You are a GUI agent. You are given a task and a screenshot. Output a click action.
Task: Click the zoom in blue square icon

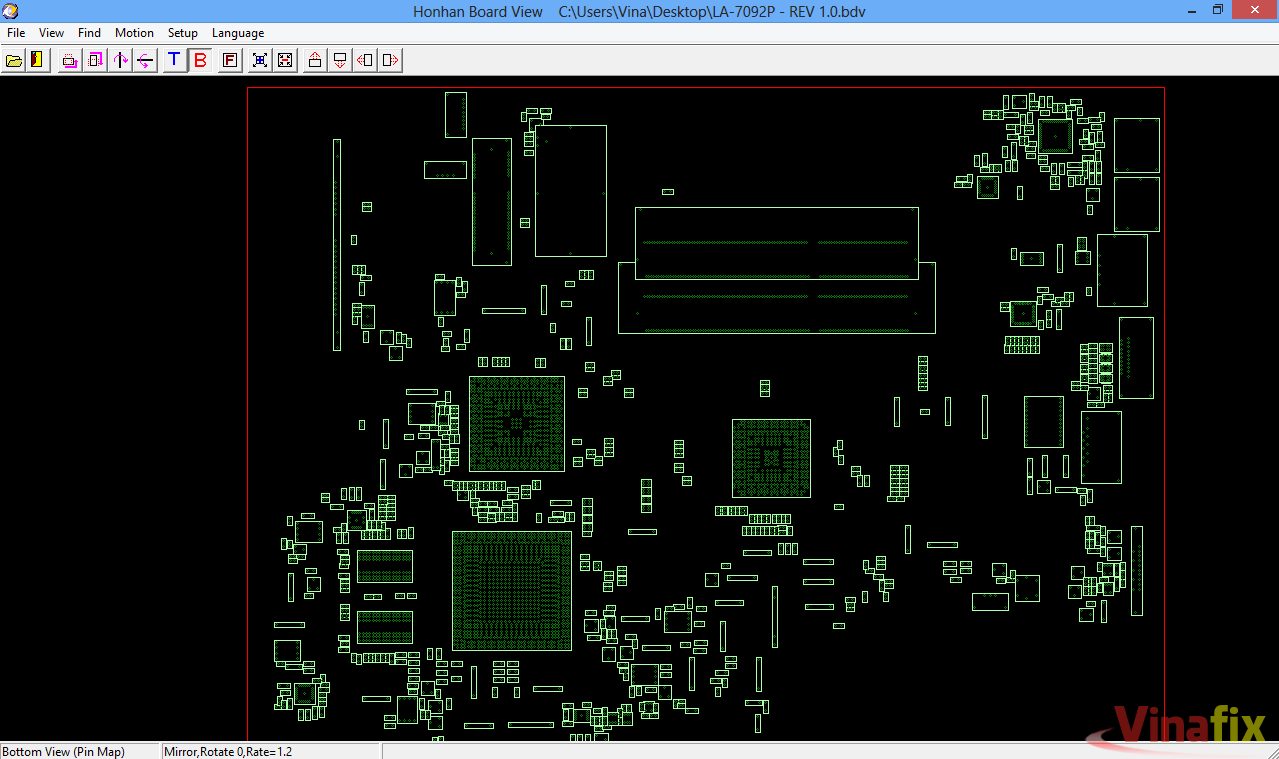pyautogui.click(x=260, y=60)
